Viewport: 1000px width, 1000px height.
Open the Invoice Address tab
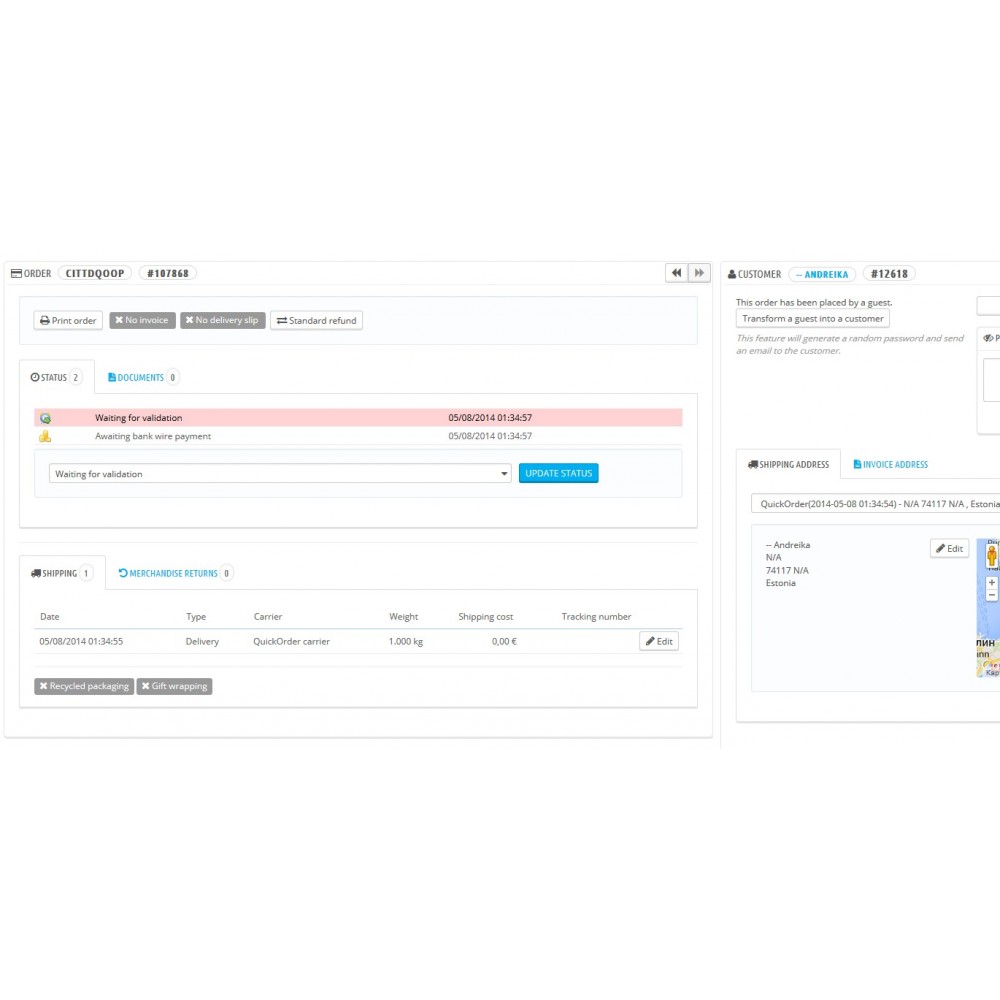[890, 464]
